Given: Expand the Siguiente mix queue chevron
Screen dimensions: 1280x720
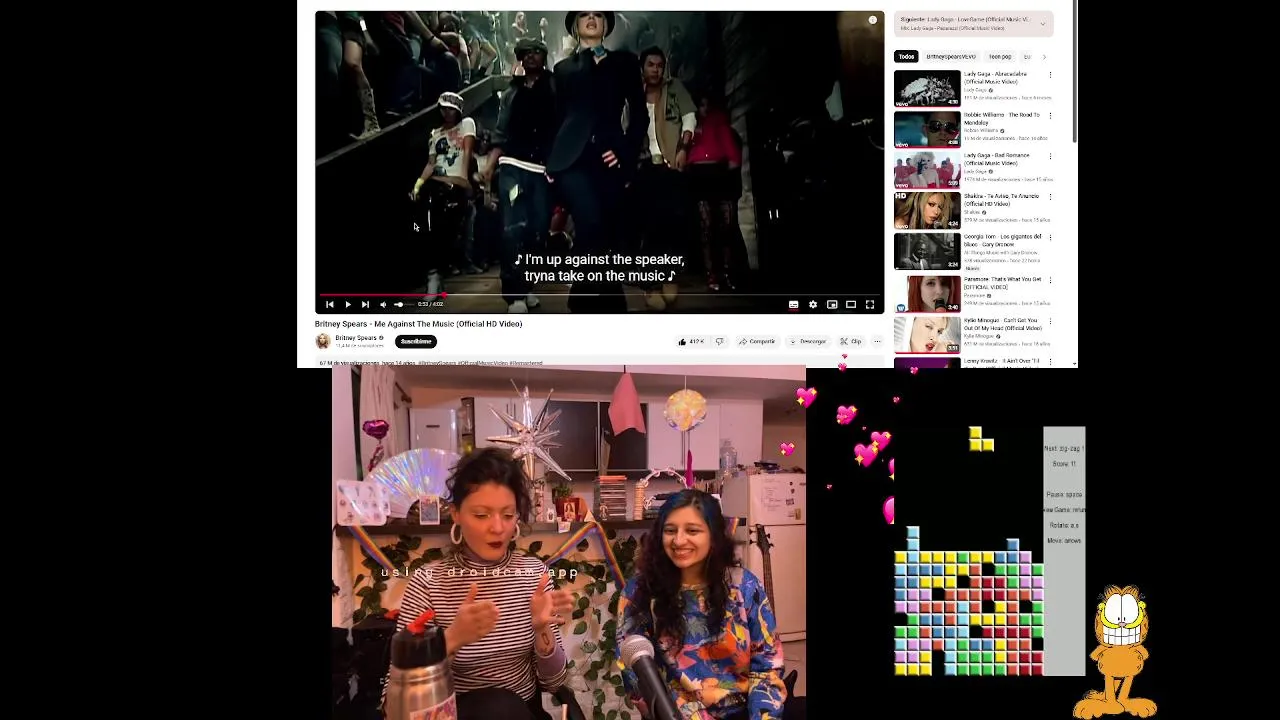Looking at the screenshot, I should (1043, 23).
